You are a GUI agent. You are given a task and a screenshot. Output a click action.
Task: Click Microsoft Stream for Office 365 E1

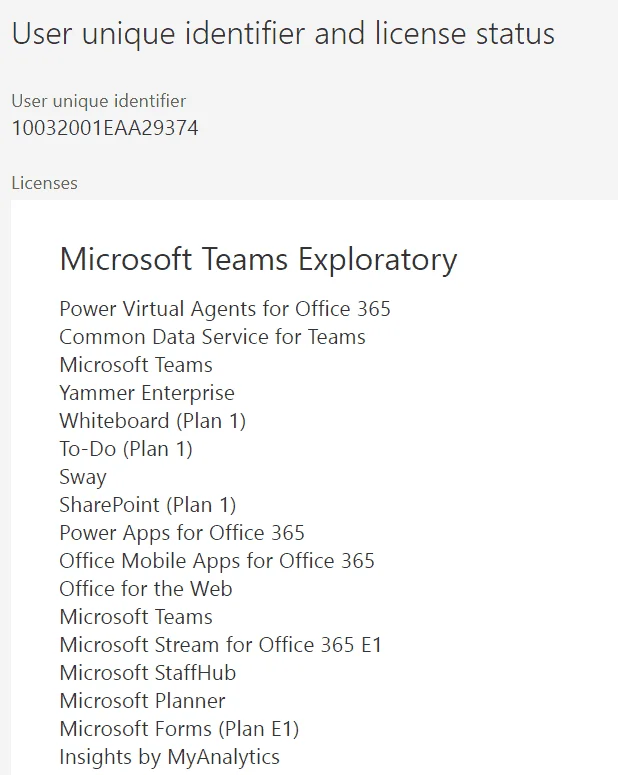tap(221, 646)
